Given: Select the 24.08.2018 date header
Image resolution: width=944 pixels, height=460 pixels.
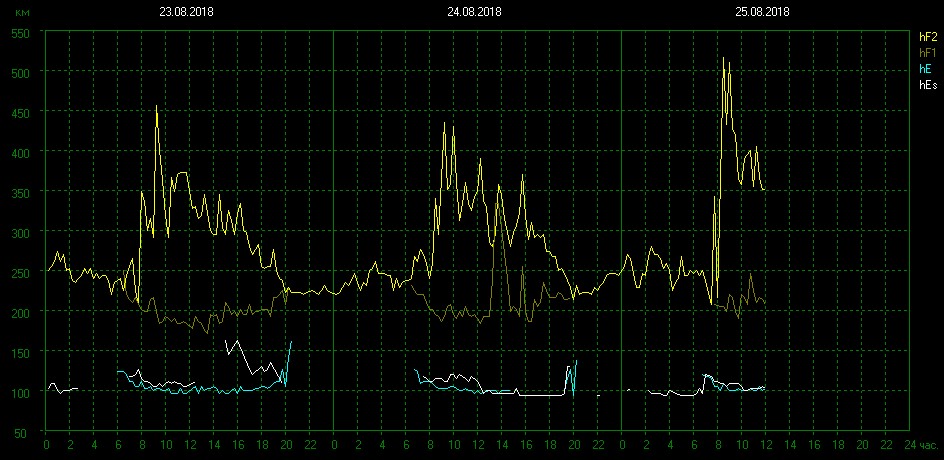Looking at the screenshot, I should (x=474, y=12).
